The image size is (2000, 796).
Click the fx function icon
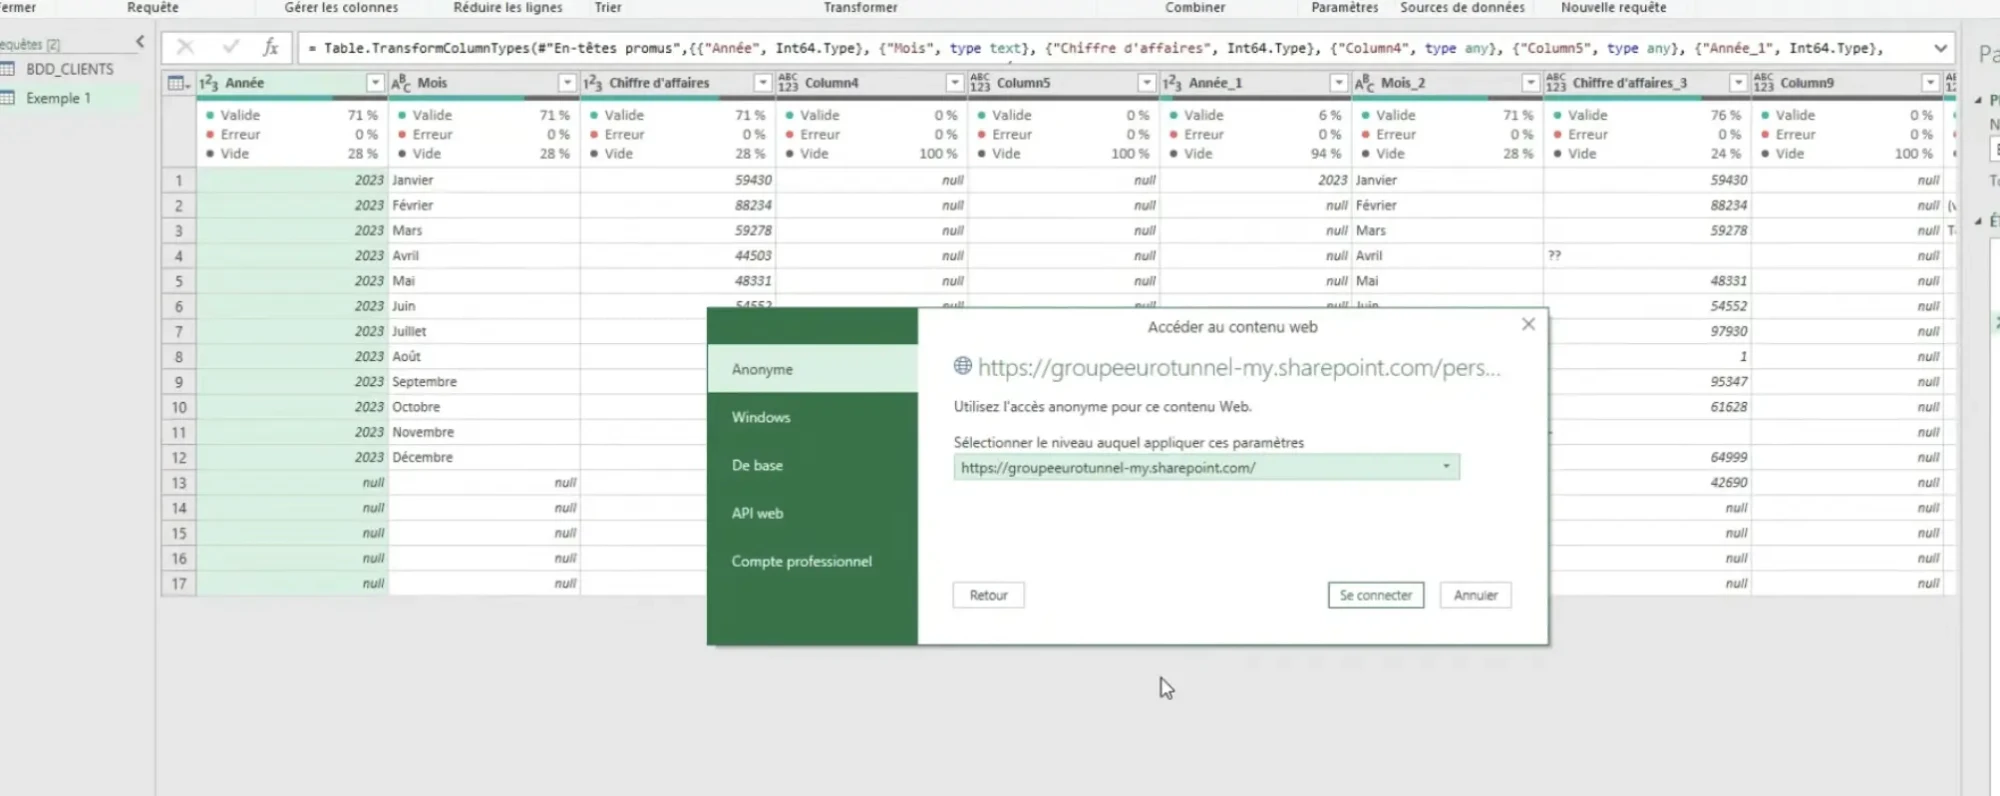270,47
